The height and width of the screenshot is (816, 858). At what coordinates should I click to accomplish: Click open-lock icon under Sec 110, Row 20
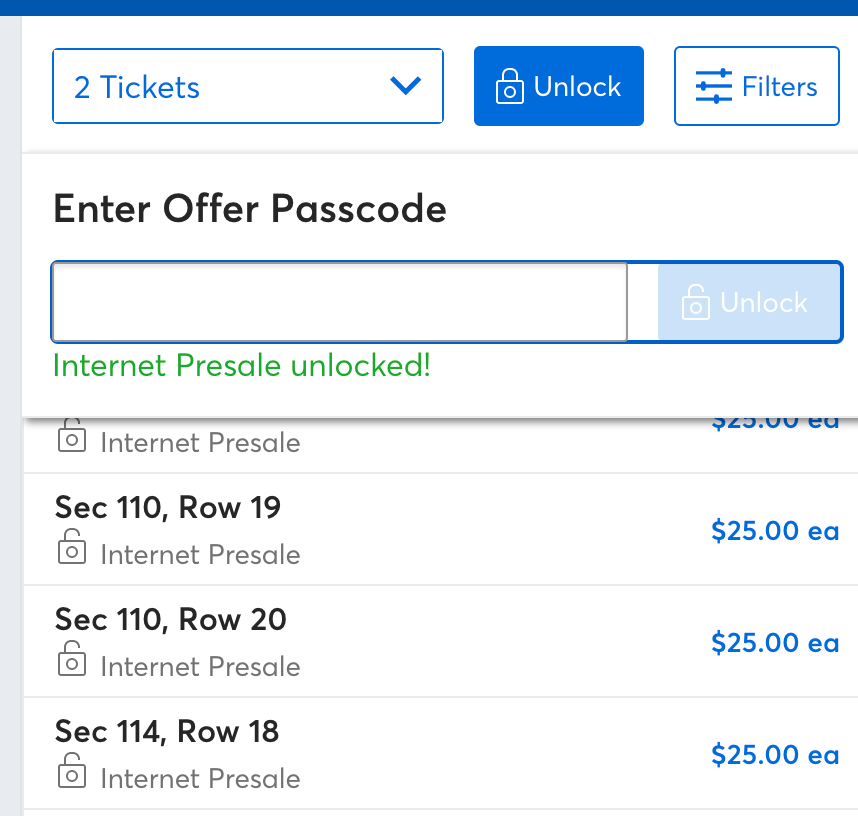(x=72, y=658)
